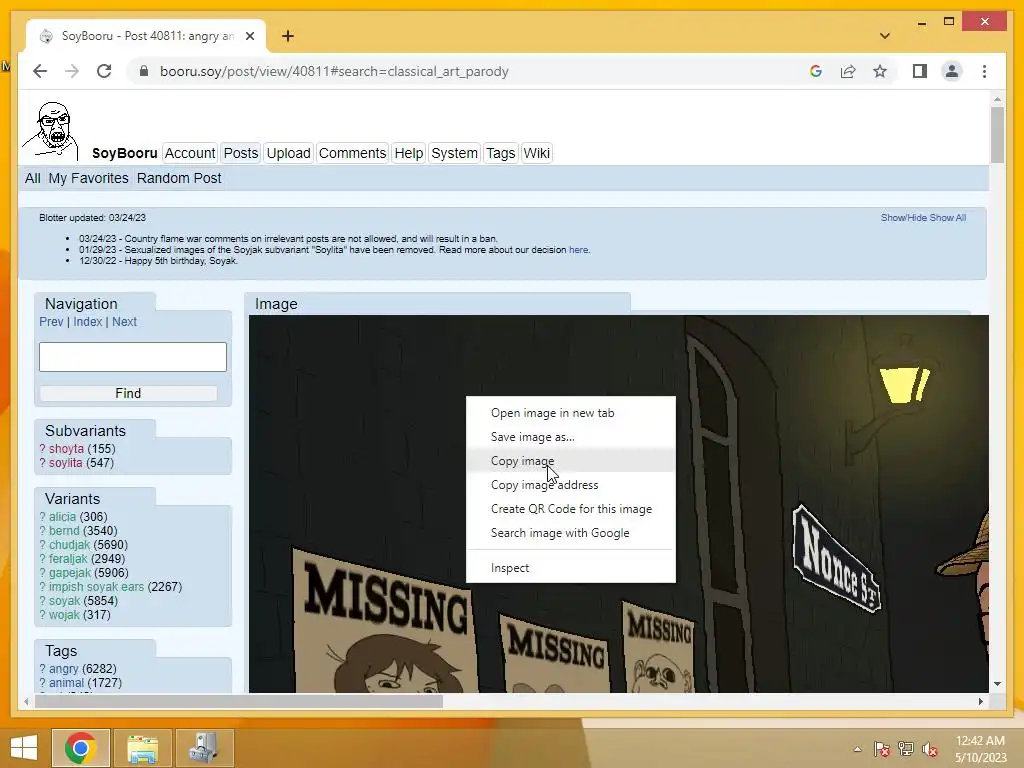
Task: Open network status tray icon
Action: (906, 749)
